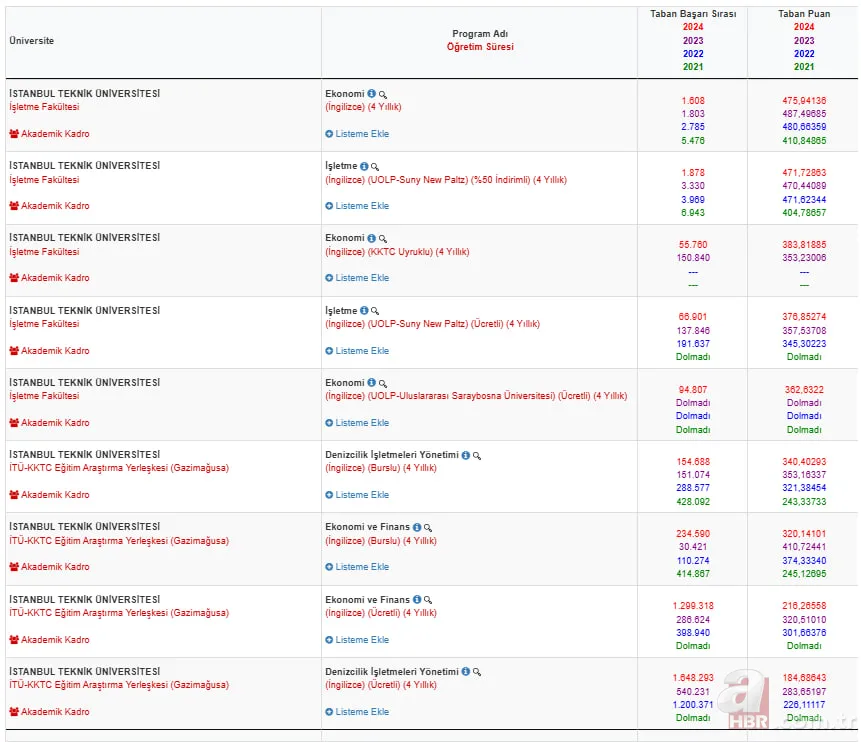Add Ekonomi ve Finans Burslu to my list
This screenshot has height=742, width=861.
362,567
